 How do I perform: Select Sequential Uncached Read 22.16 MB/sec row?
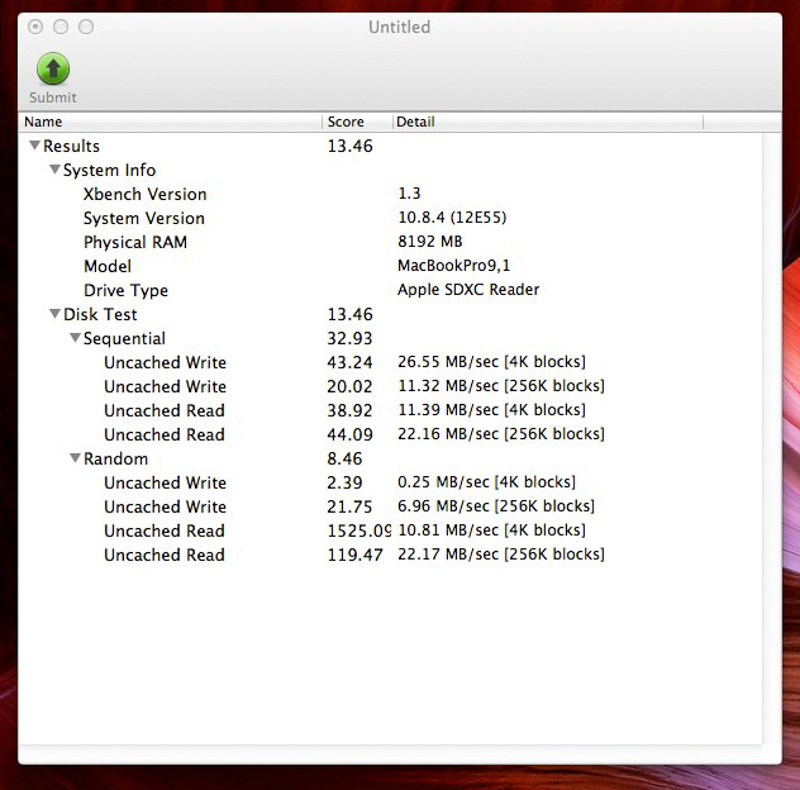164,434
